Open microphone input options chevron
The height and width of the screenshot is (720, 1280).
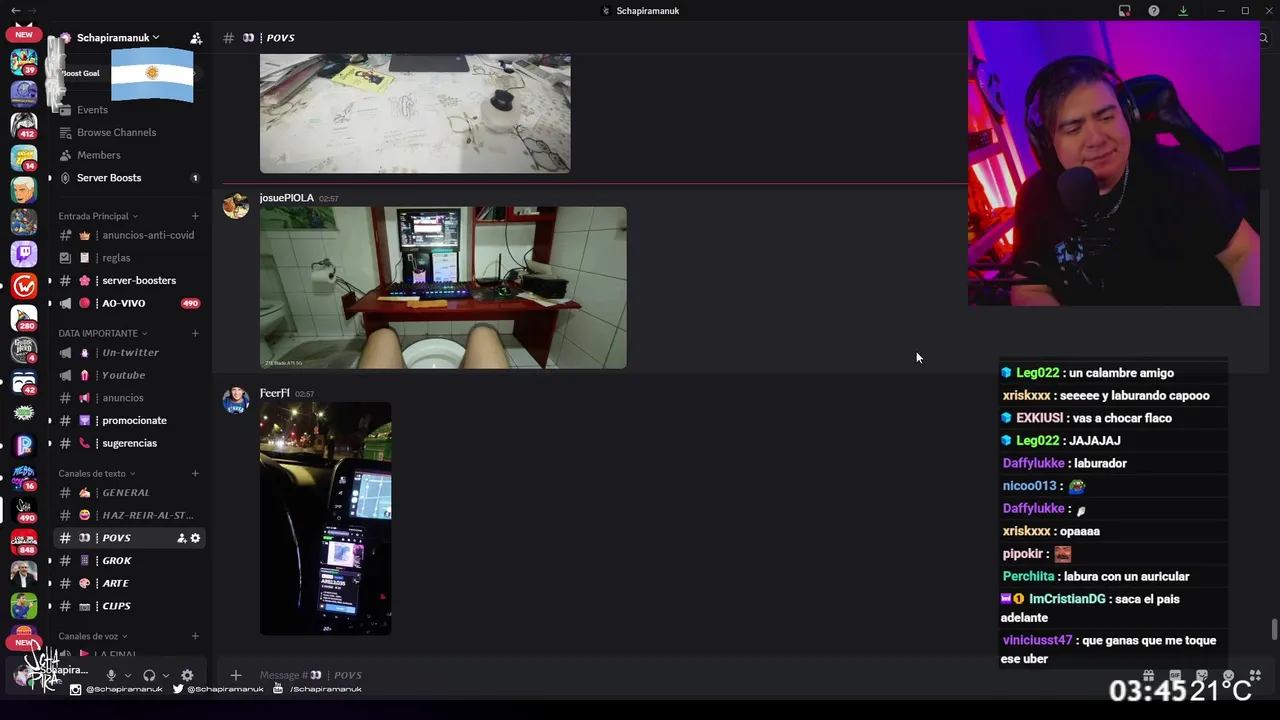pyautogui.click(x=128, y=675)
